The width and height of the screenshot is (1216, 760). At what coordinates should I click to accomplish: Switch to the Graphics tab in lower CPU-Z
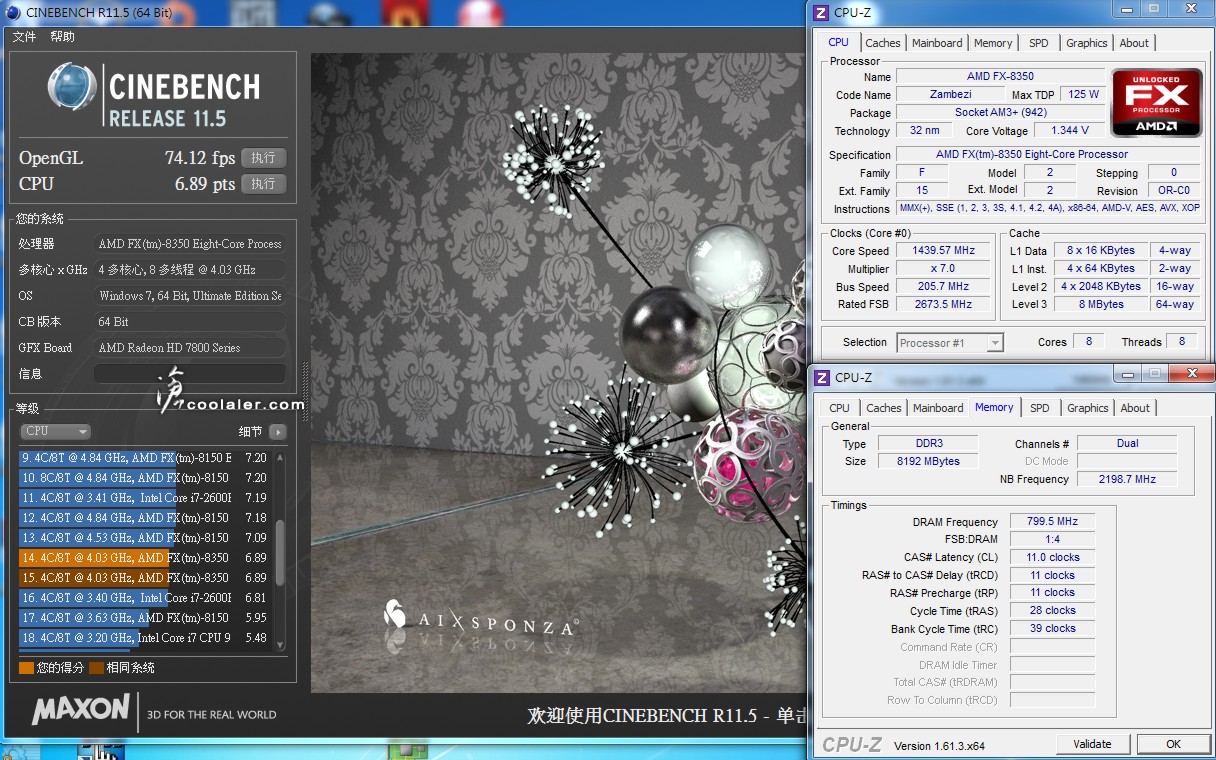point(1088,408)
